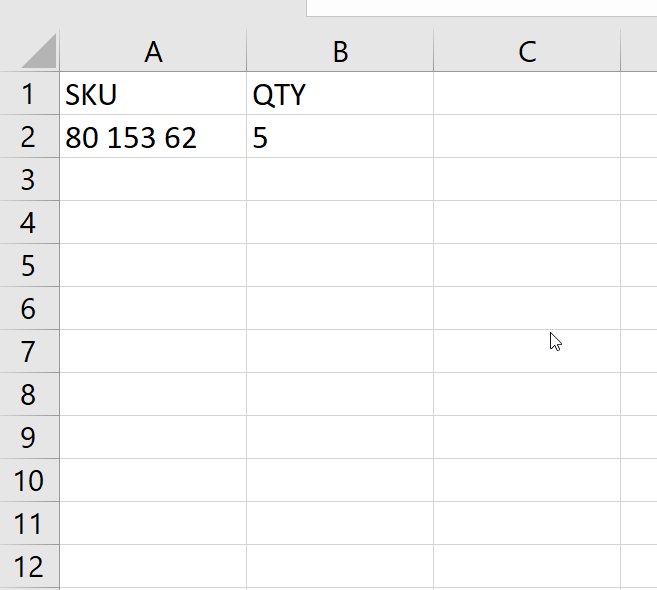This screenshot has width=657, height=590.
Task: Select the SKU header cell
Action: coord(153,95)
